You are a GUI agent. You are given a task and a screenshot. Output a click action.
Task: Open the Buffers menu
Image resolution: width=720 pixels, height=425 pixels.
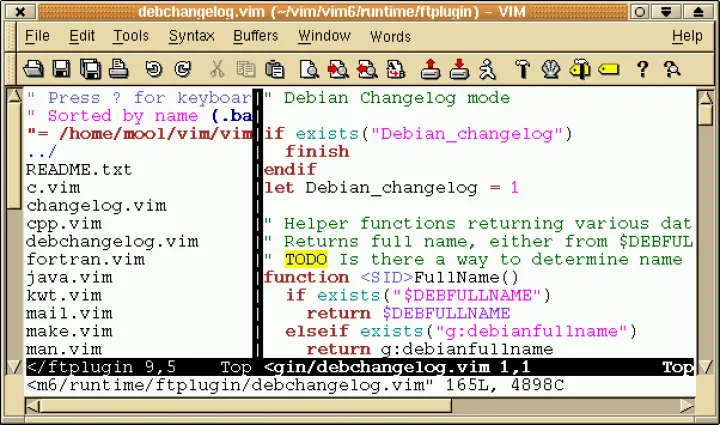tap(256, 36)
